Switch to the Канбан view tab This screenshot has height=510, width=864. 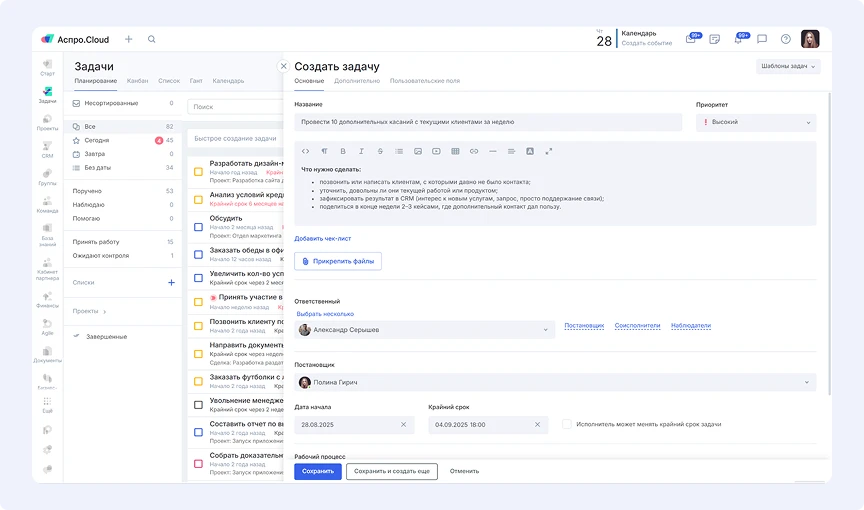[137, 81]
